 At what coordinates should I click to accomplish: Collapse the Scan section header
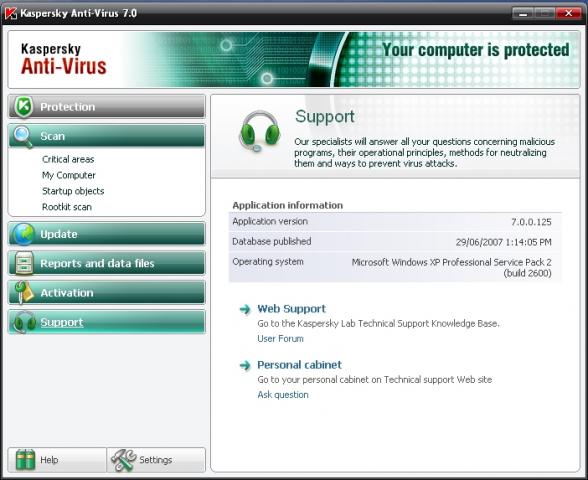pos(106,136)
